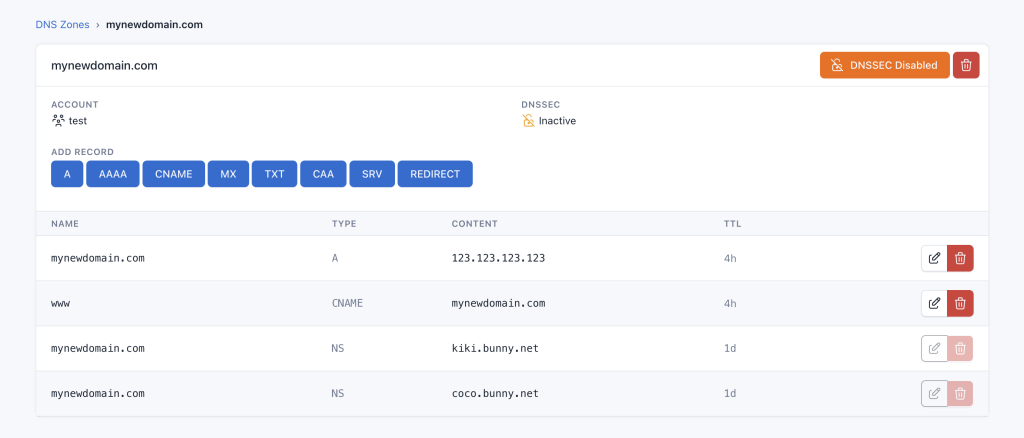Add an SRV record
This screenshot has width=1024, height=438.
pyautogui.click(x=371, y=174)
